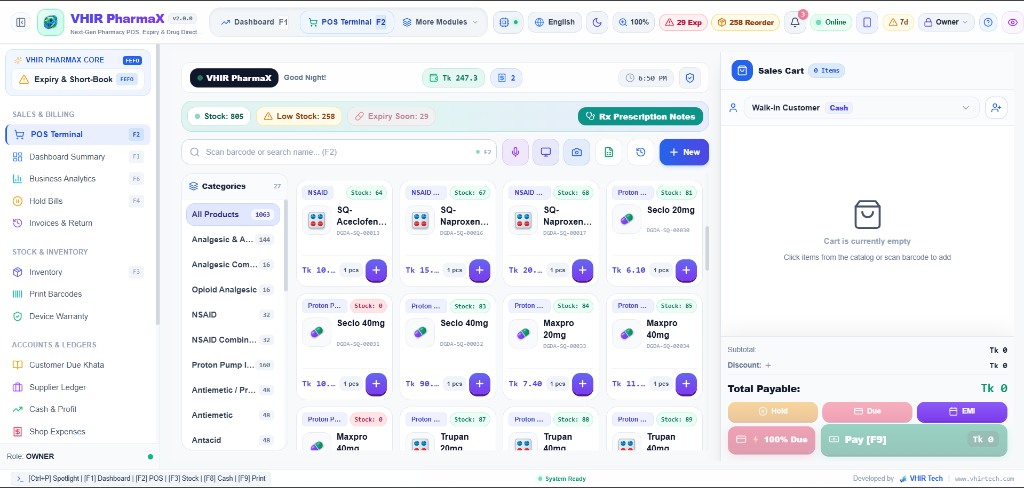This screenshot has width=1024, height=488.
Task: Open Dashboard Summary in sidebar
Action: pyautogui.click(x=78, y=157)
